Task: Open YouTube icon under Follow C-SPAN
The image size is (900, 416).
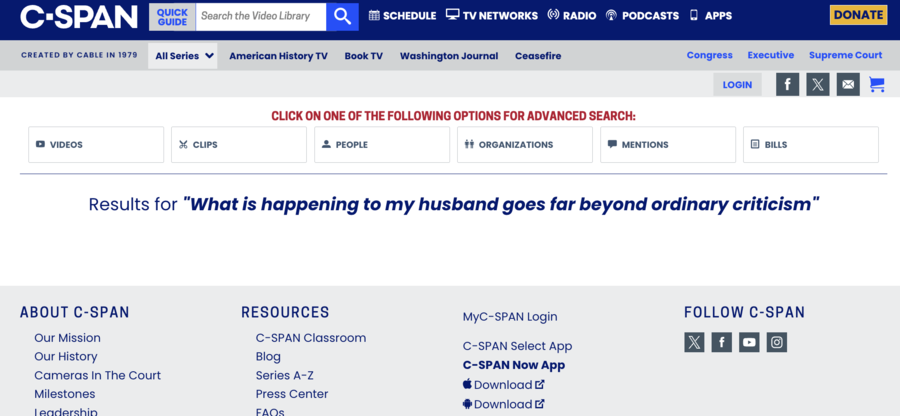Action: (x=749, y=342)
